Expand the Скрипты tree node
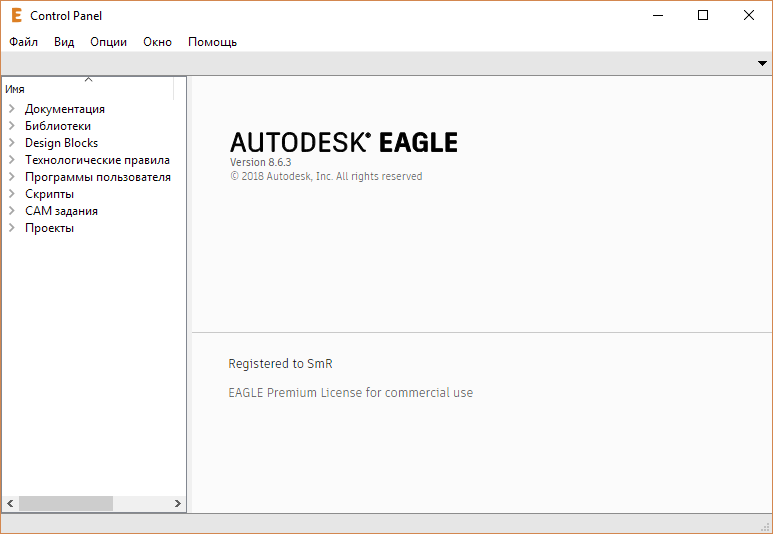 [12, 194]
